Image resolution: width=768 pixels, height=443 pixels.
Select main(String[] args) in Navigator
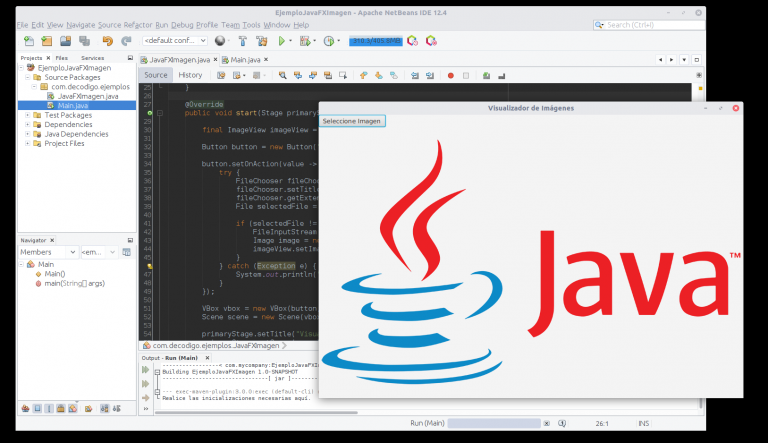tap(74, 283)
